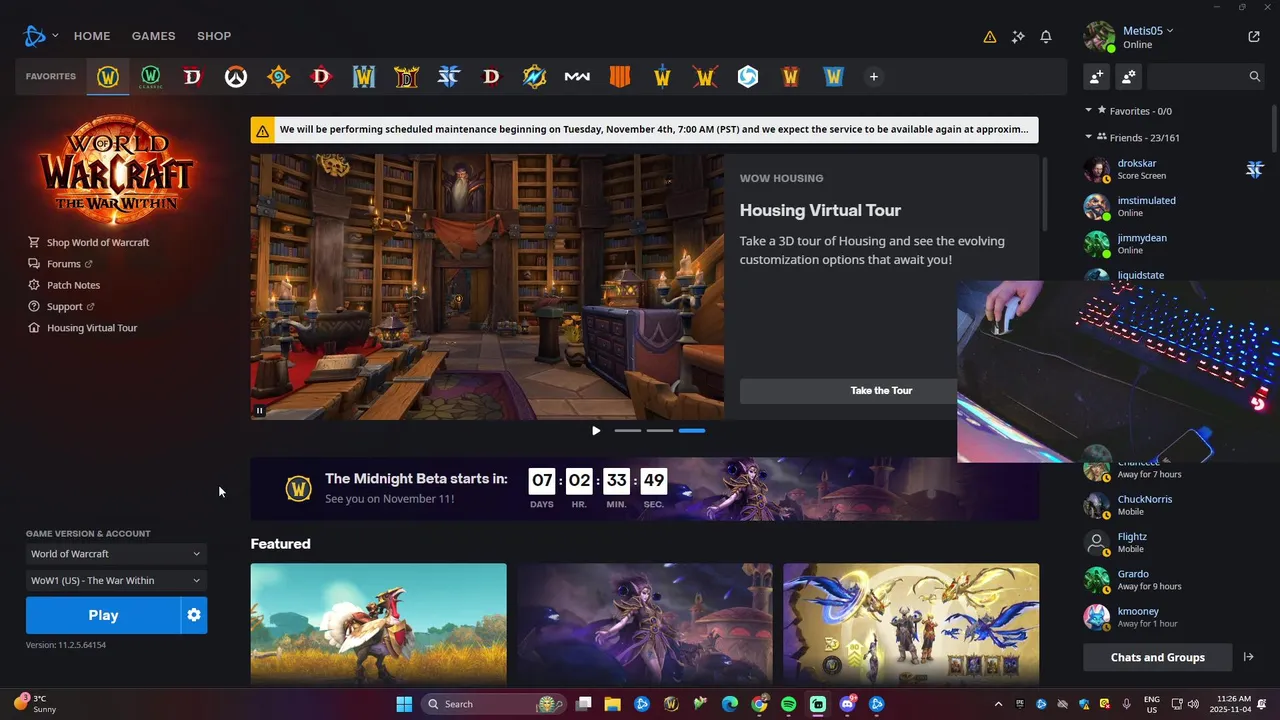Open the WoW1 (US) account dropdown
Viewport: 1280px width, 720px height.
point(116,580)
